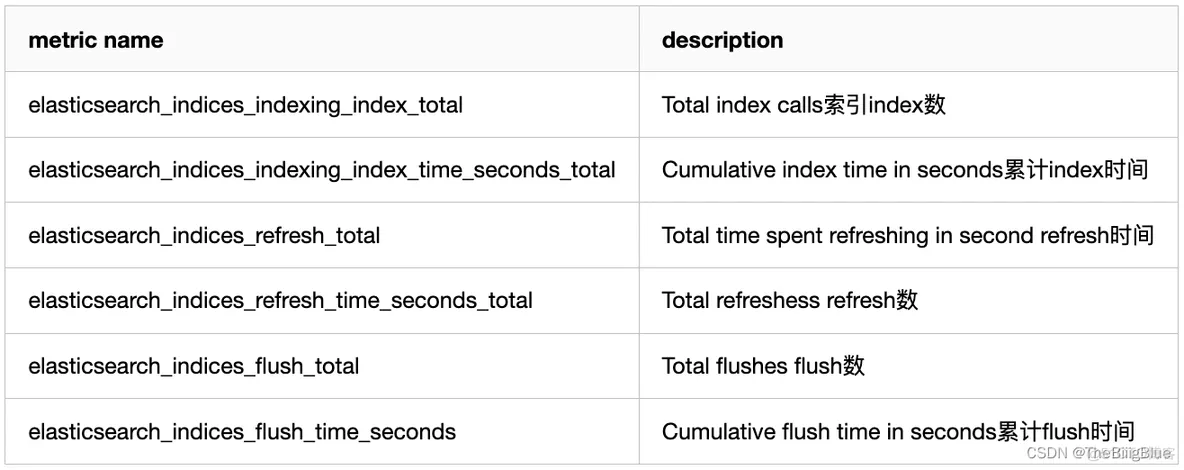Select the elasticsearch_indices_indexing_index_time_seconds_total metric cell
Image resolution: width=1184 pixels, height=470 pixels.
pyautogui.click(x=321, y=170)
